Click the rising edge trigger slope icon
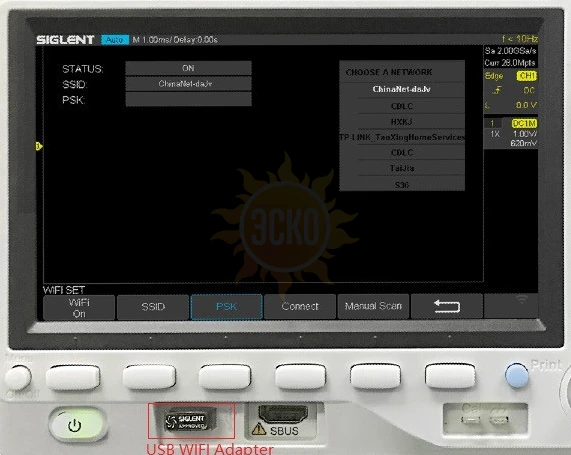The image size is (571, 455). [497, 90]
